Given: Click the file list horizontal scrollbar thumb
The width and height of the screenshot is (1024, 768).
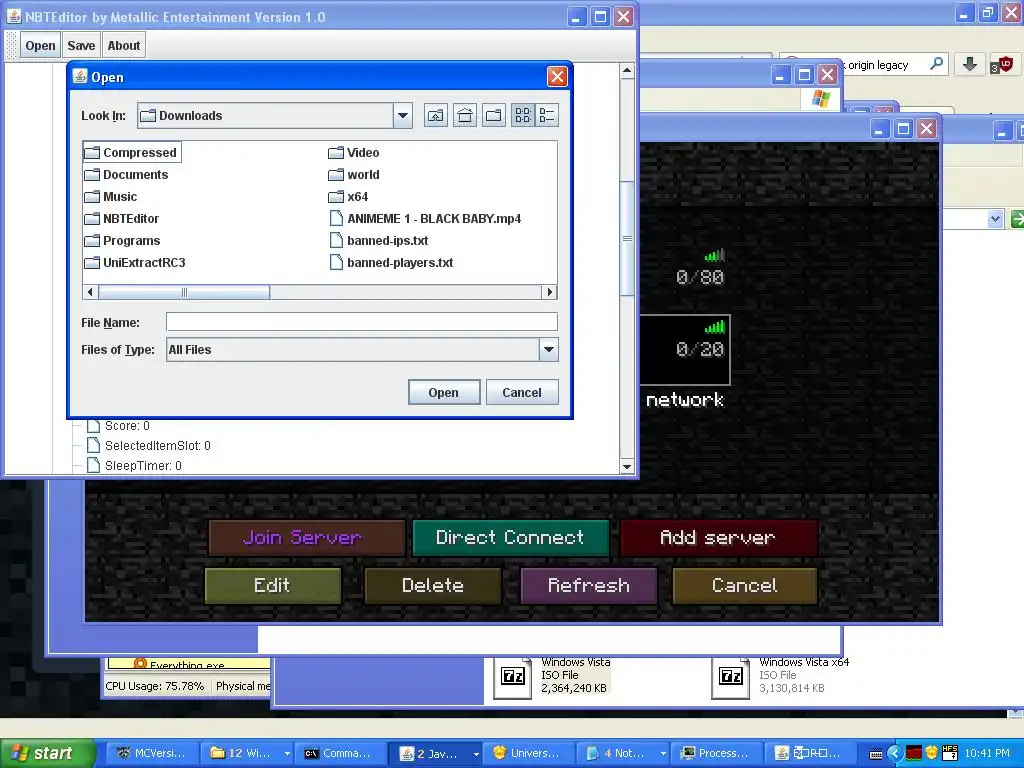Looking at the screenshot, I should tap(184, 292).
